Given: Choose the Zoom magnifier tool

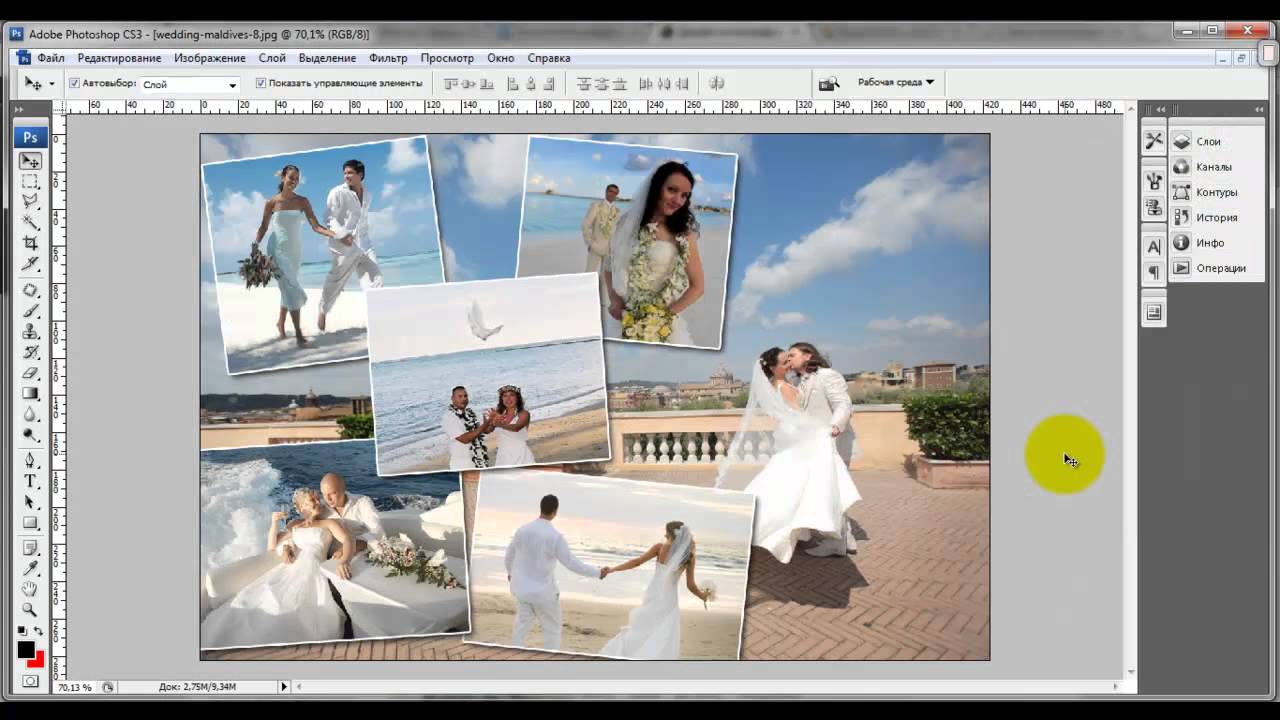Looking at the screenshot, I should pos(31,610).
